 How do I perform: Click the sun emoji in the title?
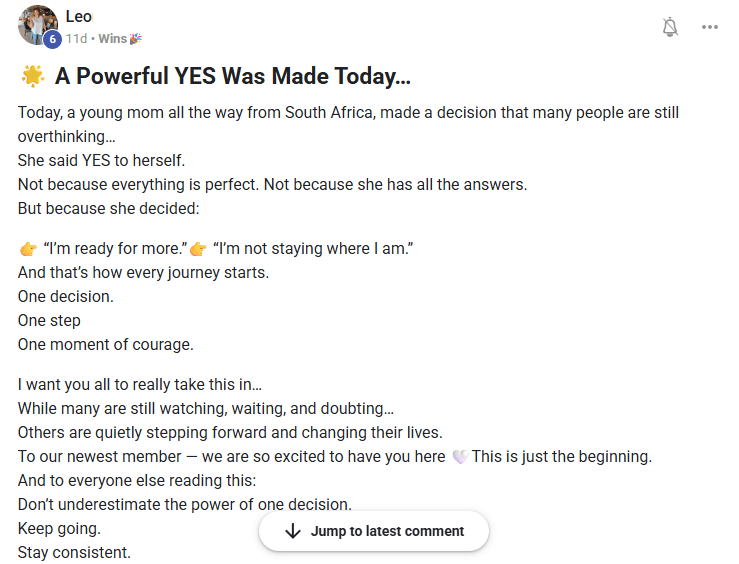(31, 76)
